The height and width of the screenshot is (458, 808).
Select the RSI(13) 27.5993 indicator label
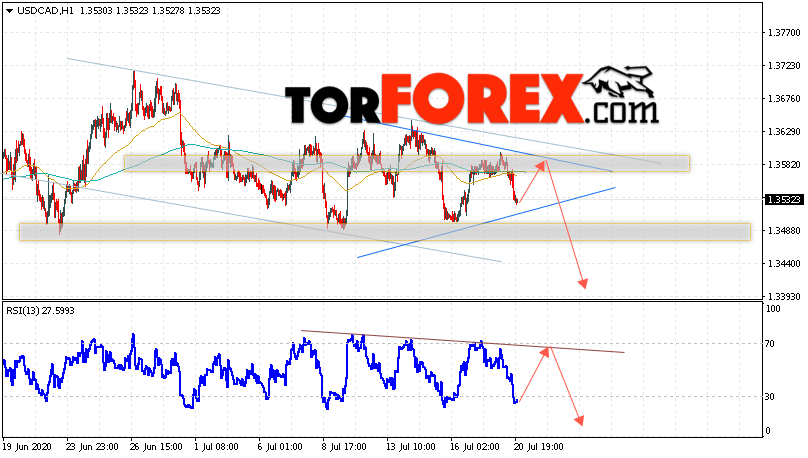click(40, 311)
